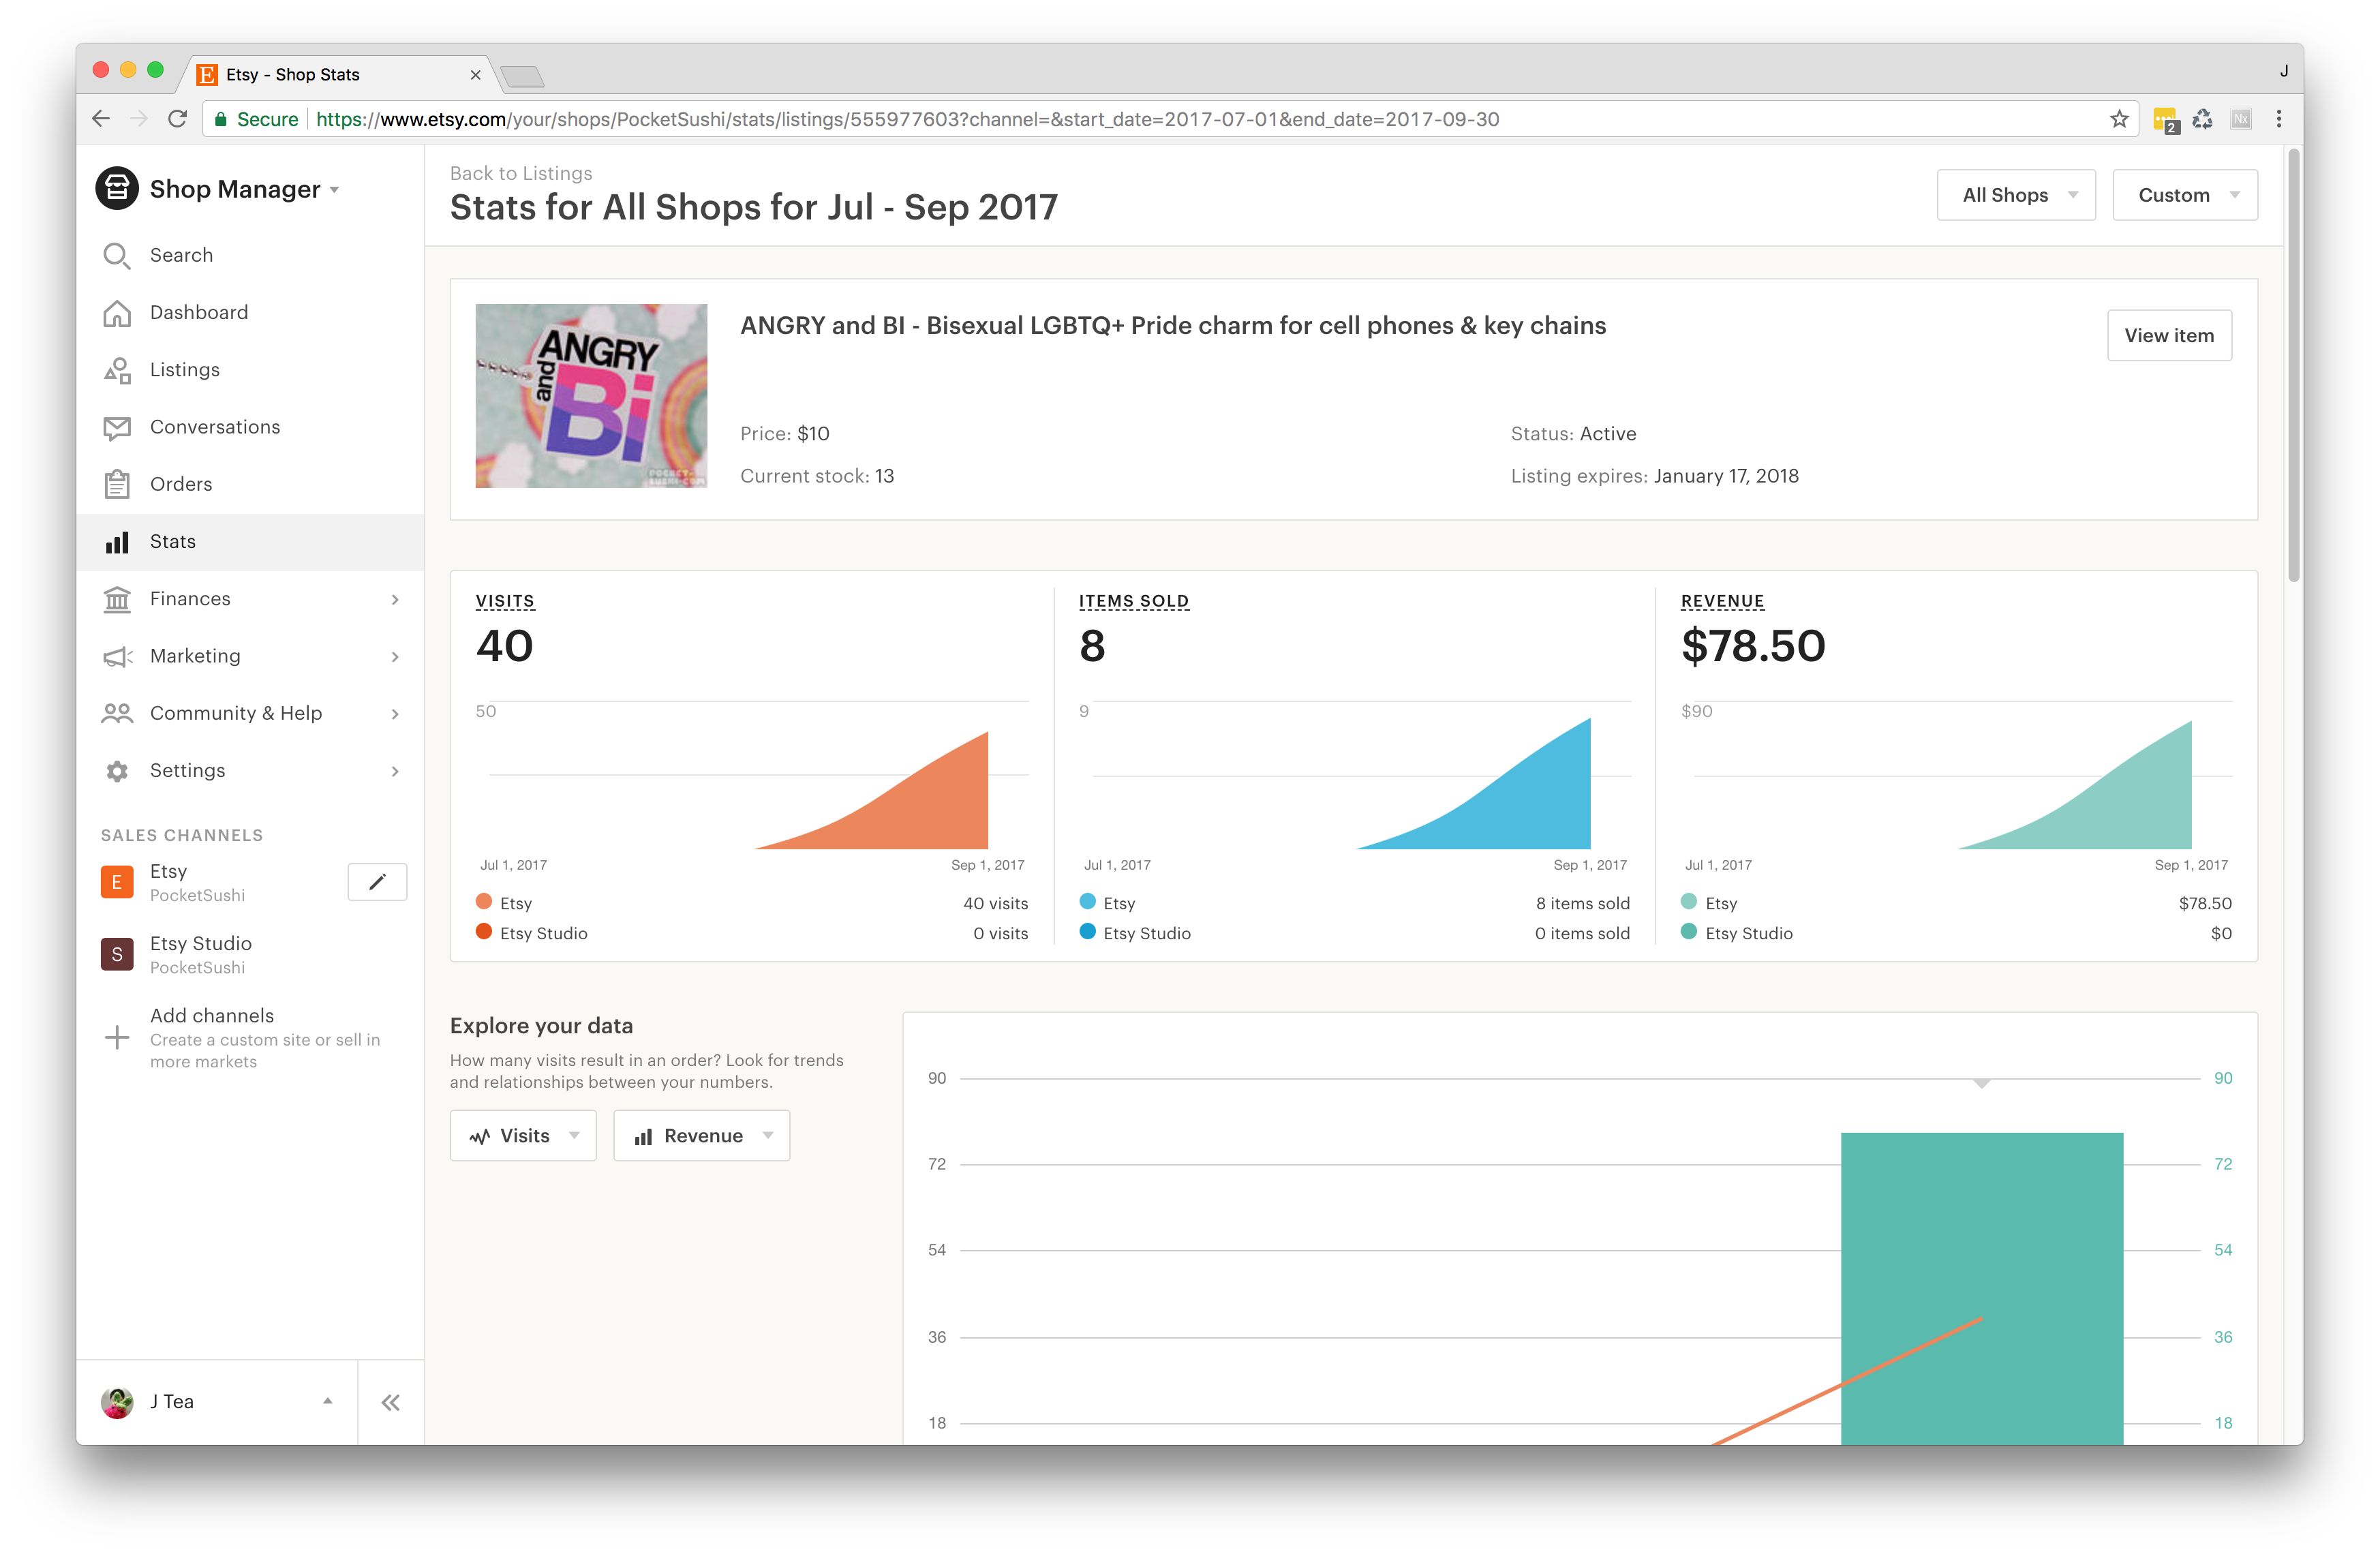Click the Search magnifier icon in sidebar
Image resolution: width=2380 pixels, height=1554 pixels.
click(117, 256)
